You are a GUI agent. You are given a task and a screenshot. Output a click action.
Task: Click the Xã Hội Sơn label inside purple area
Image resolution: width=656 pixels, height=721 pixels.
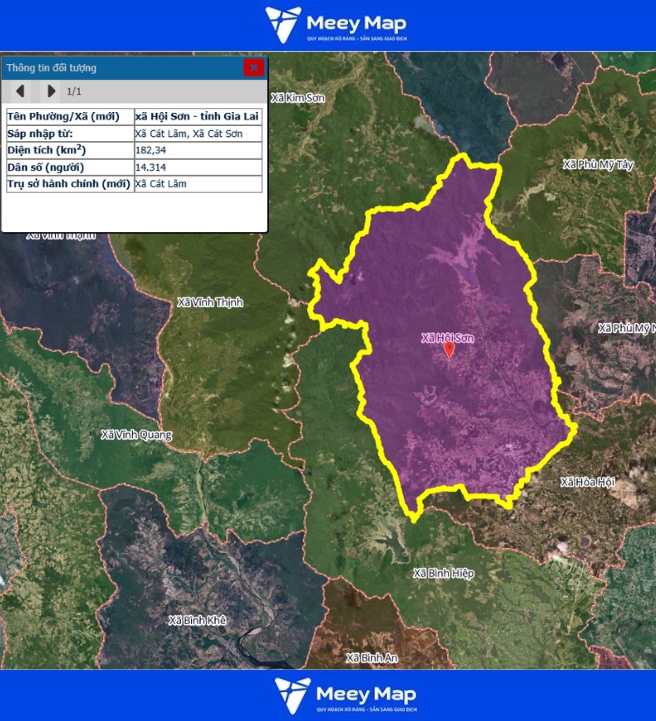(x=447, y=338)
